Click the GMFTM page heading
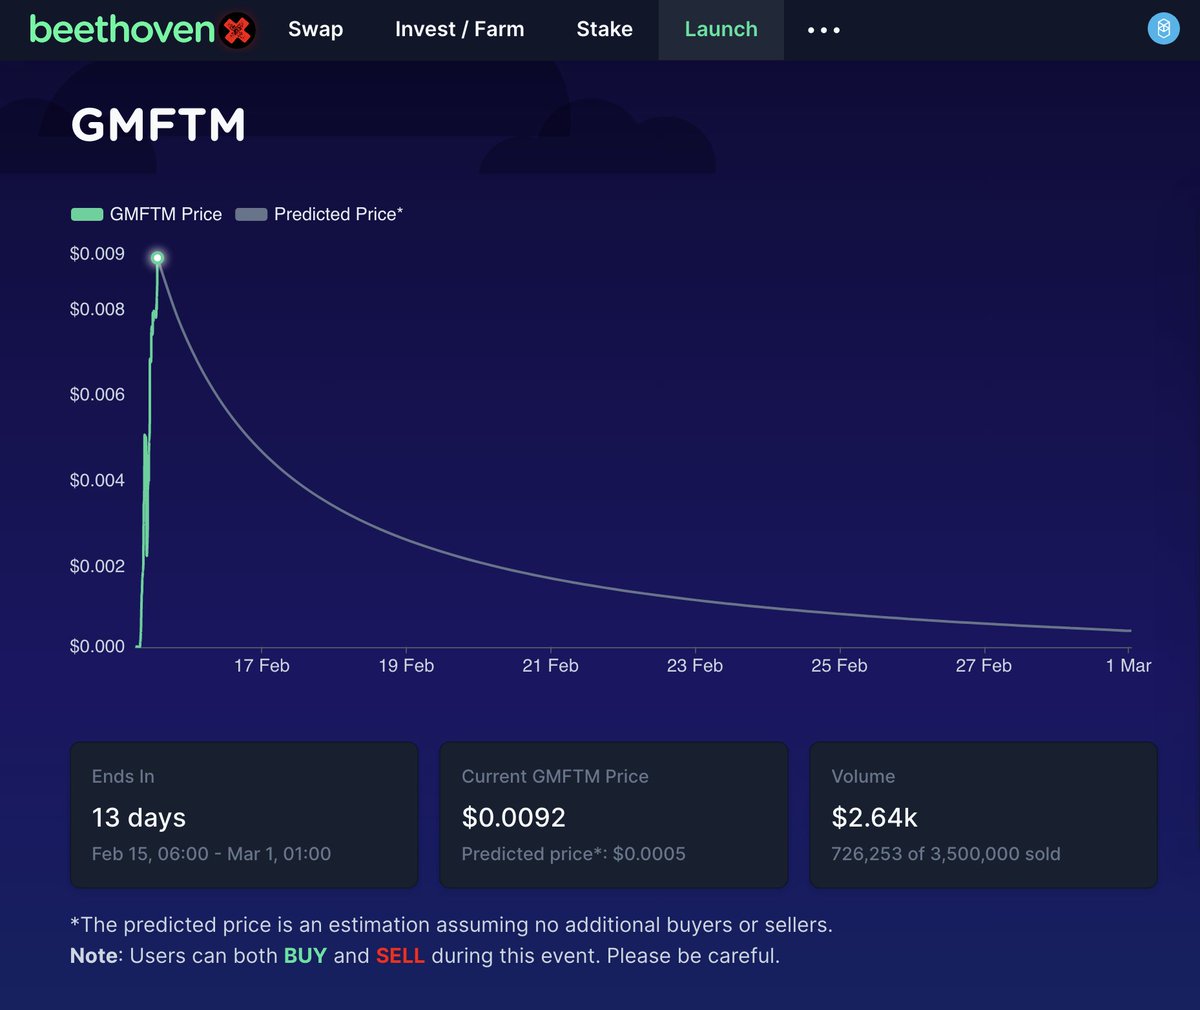1200x1010 pixels. click(x=159, y=125)
